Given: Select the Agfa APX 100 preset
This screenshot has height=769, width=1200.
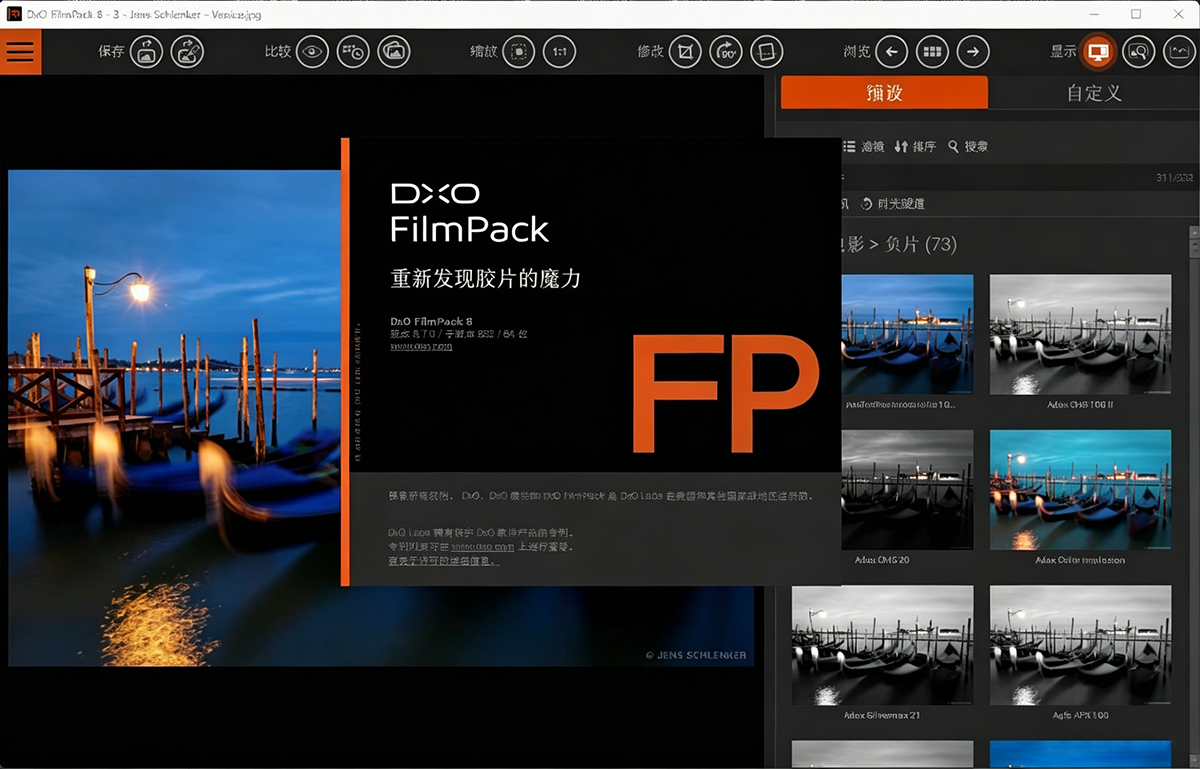Looking at the screenshot, I should (1080, 645).
